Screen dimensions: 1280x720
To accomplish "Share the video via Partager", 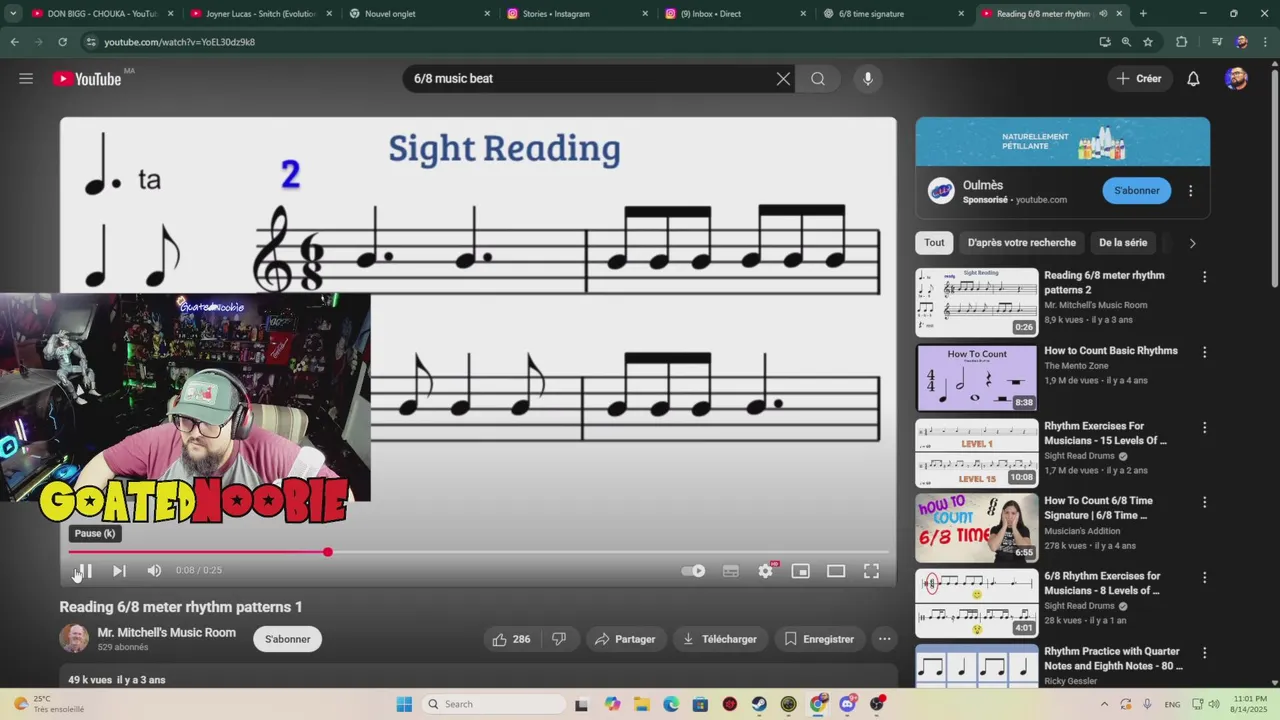I will coord(625,639).
